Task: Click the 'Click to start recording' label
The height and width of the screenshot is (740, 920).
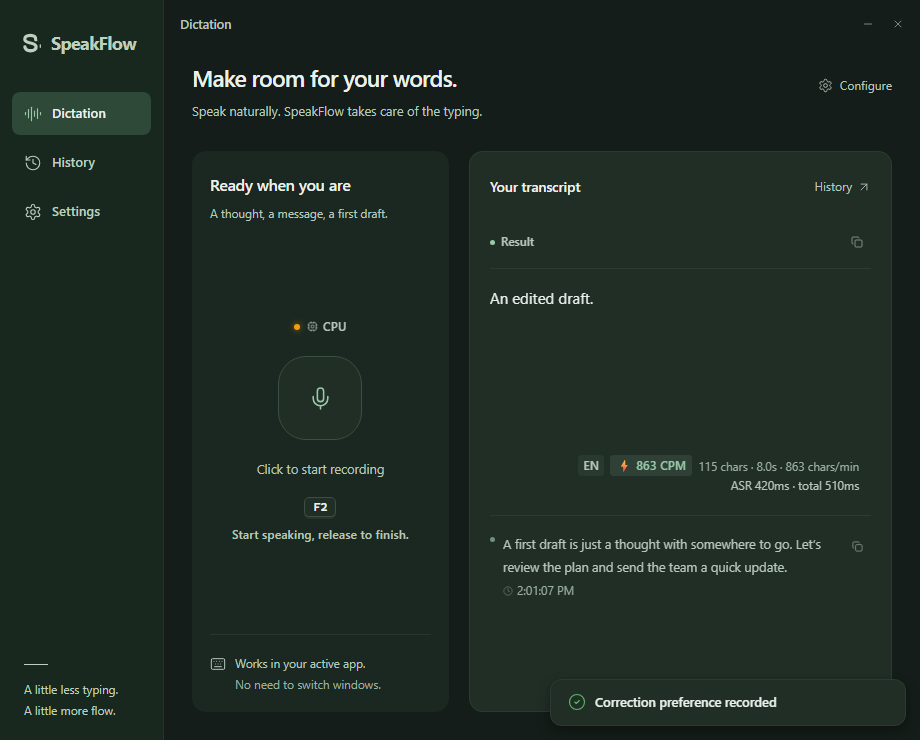Action: (320, 469)
